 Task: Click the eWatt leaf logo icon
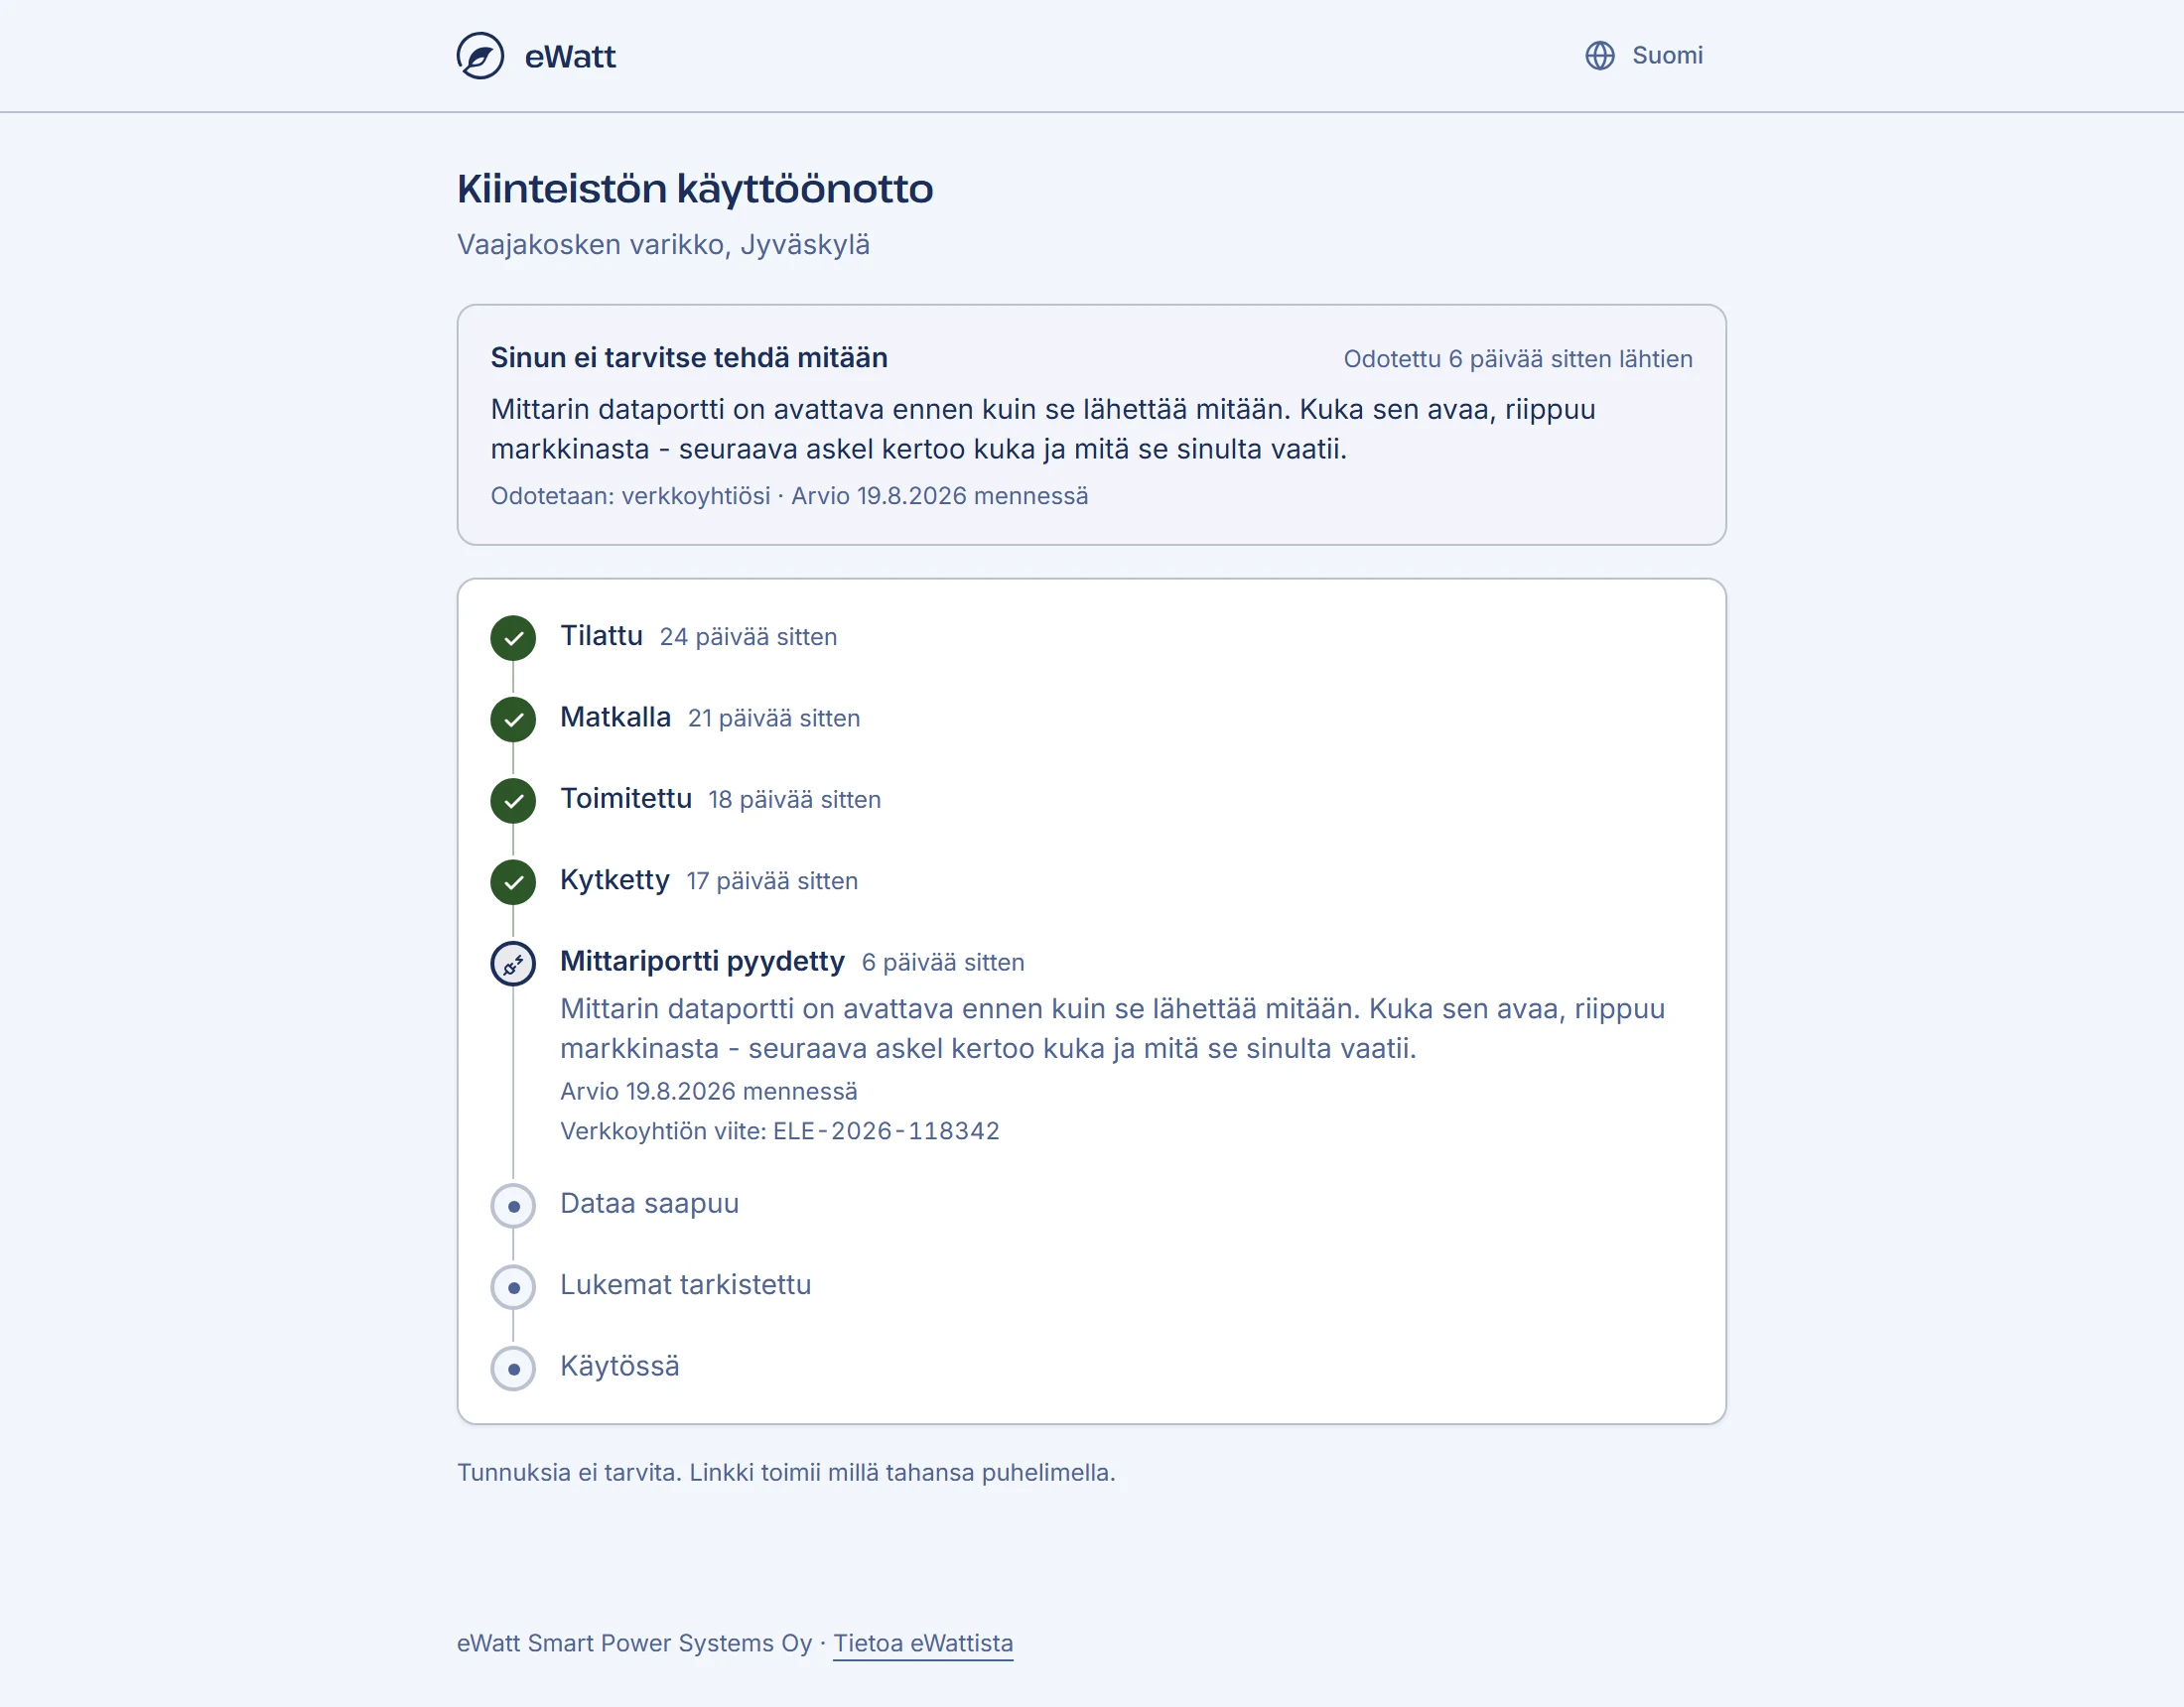click(x=480, y=56)
